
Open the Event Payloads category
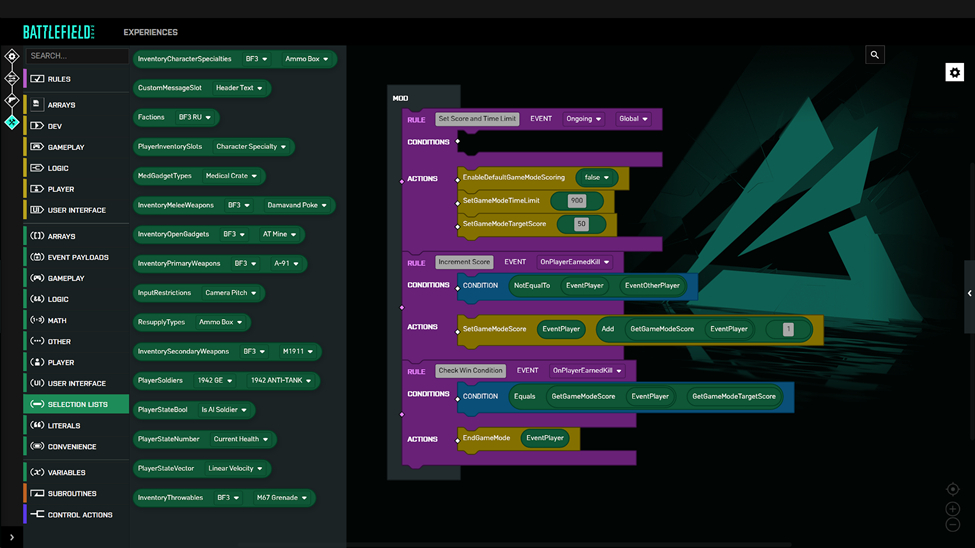tap(78, 258)
